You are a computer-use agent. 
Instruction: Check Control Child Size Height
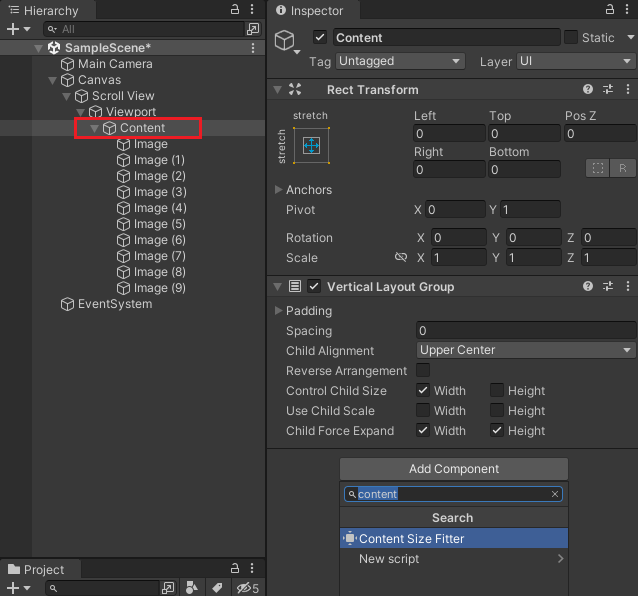[x=497, y=390]
